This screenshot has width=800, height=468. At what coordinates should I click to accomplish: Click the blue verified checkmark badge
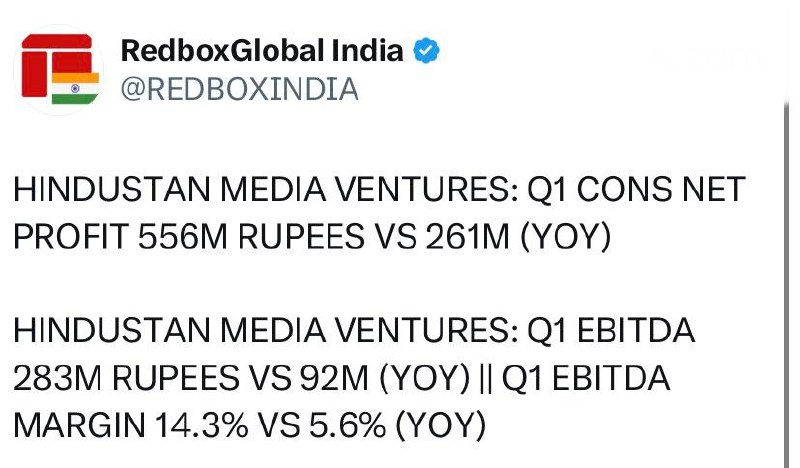(426, 51)
